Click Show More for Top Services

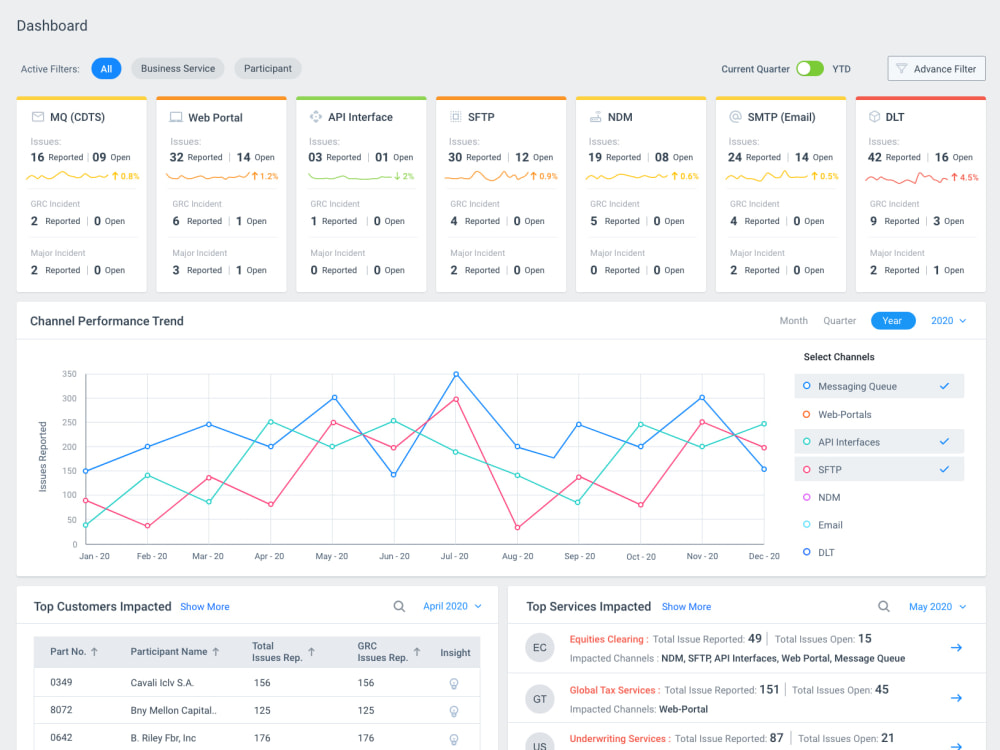point(686,607)
